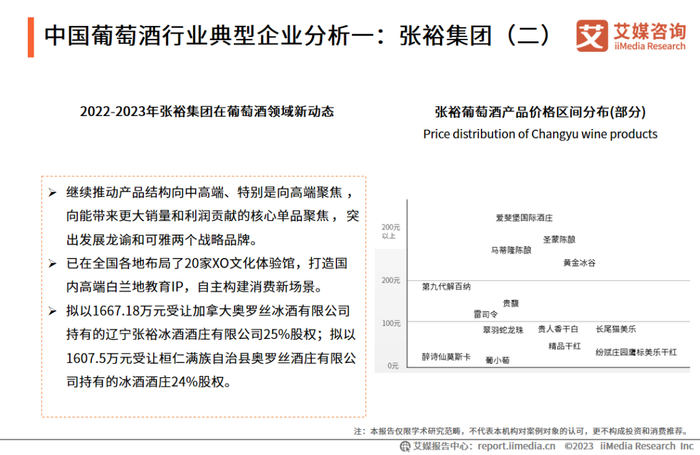
Task: Select subtitle Price distribution of Changyu wine products
Action: [540, 134]
